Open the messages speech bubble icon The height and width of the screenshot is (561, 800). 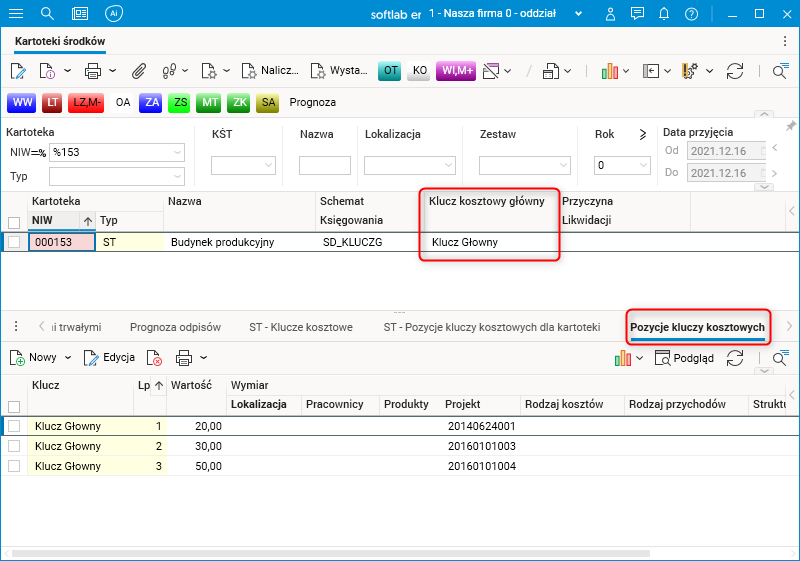635,14
